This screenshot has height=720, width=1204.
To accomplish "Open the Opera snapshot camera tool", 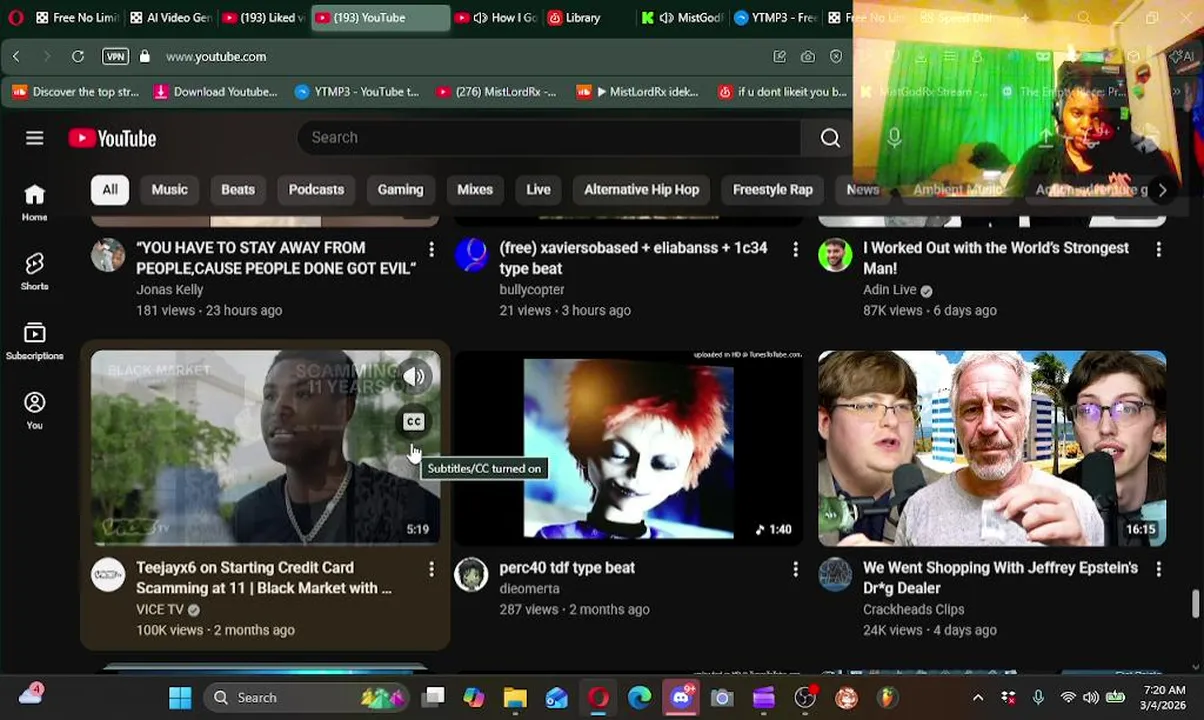I will (807, 57).
